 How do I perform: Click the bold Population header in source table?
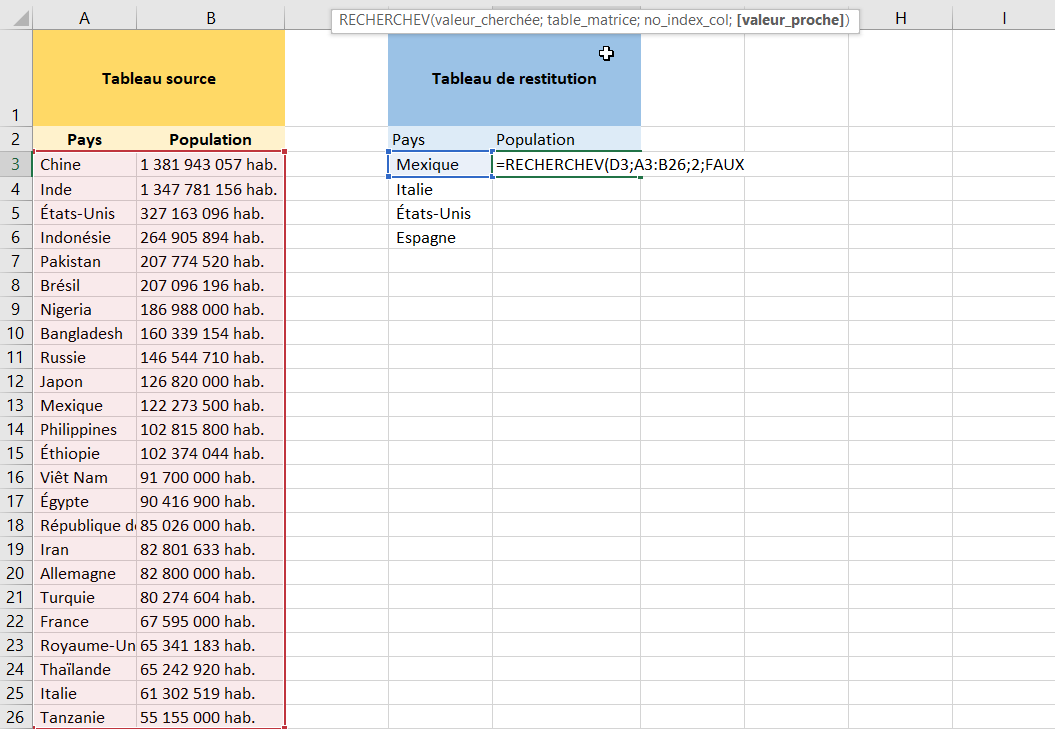[x=210, y=140]
